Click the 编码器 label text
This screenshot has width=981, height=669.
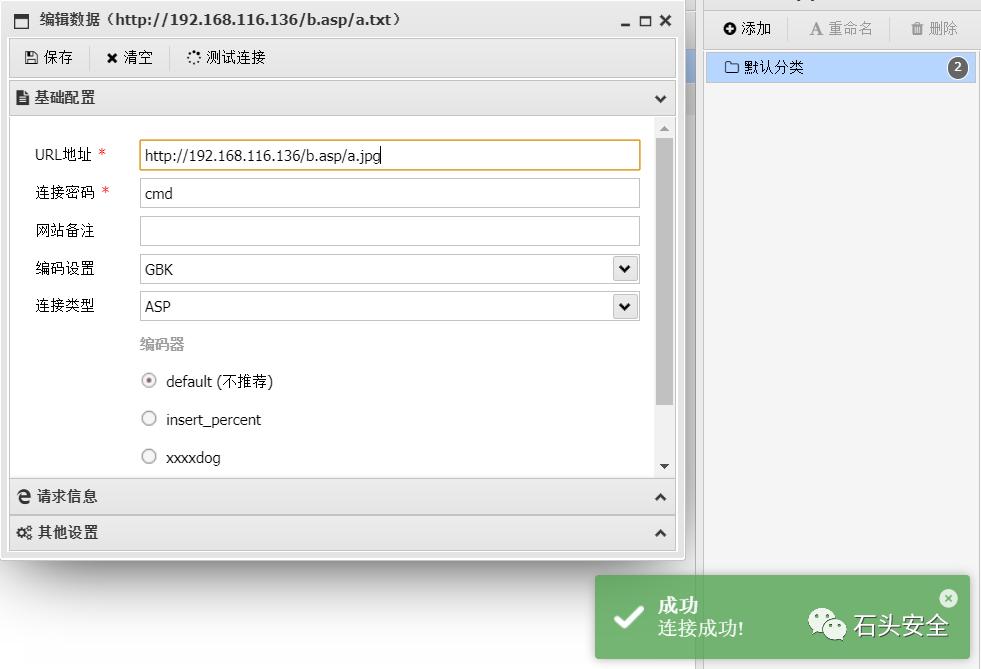pos(162,344)
